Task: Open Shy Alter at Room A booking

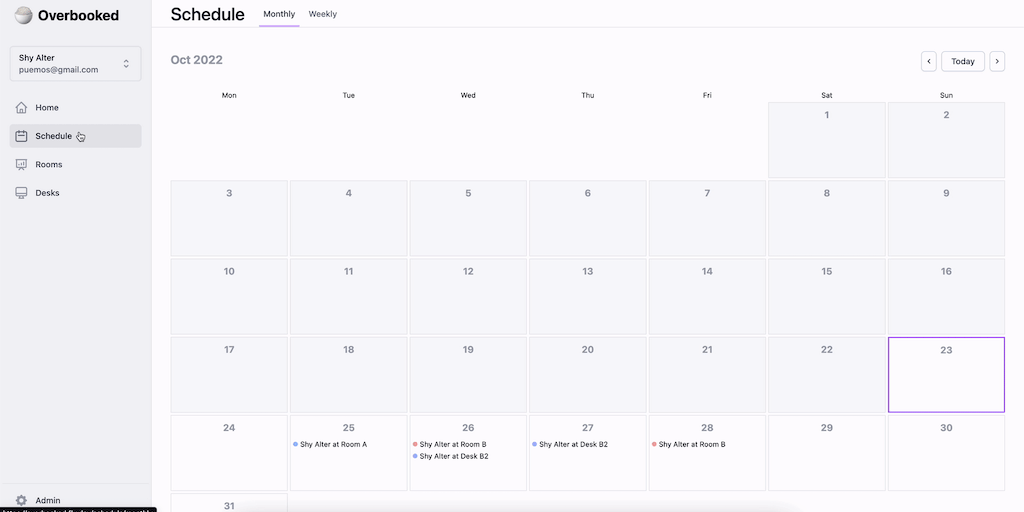Action: [333, 444]
